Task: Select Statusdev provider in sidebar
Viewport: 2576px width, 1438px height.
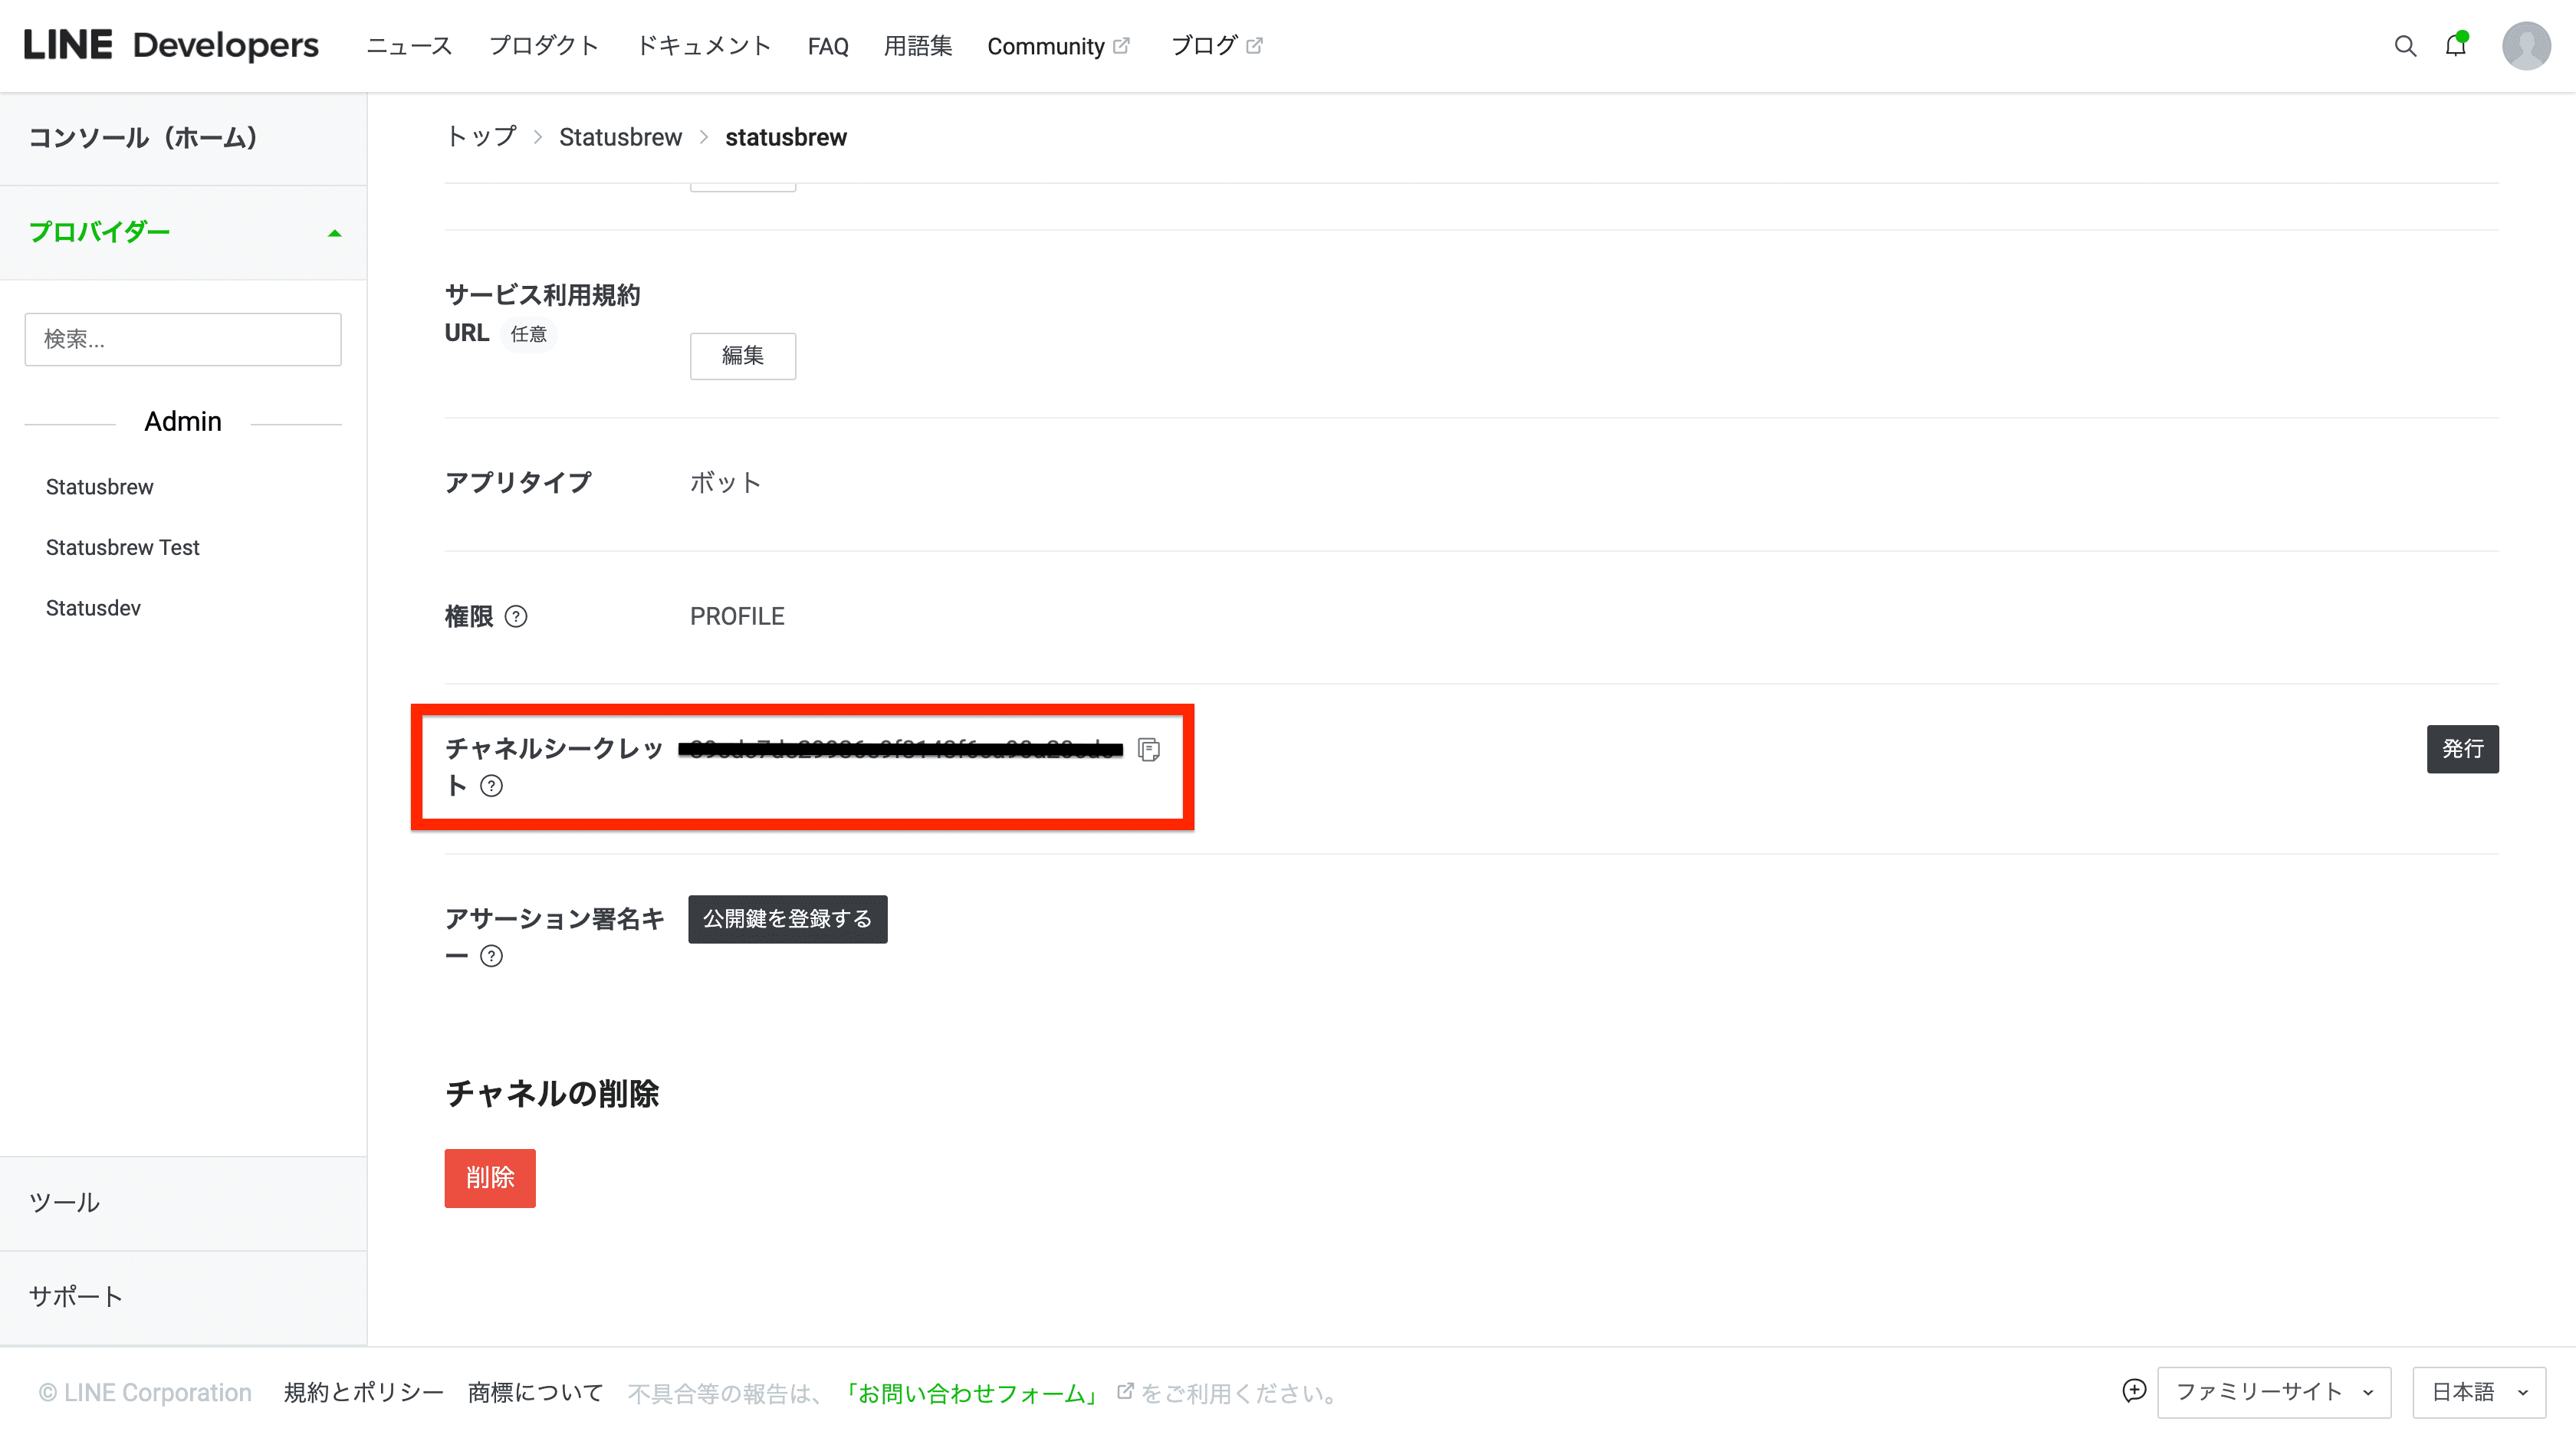Action: (93, 608)
